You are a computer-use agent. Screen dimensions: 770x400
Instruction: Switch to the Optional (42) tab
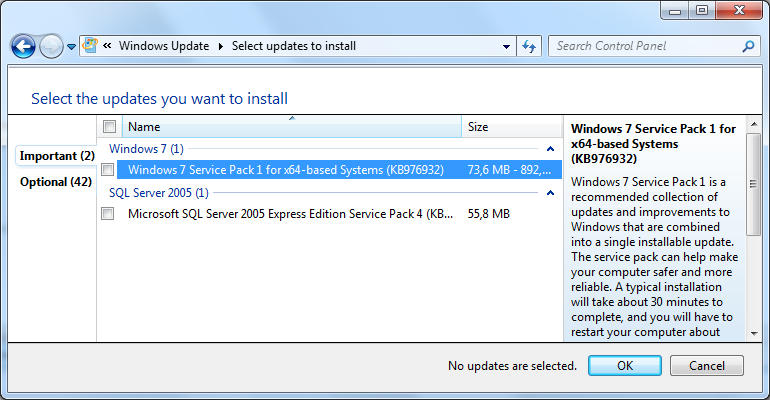tap(56, 182)
